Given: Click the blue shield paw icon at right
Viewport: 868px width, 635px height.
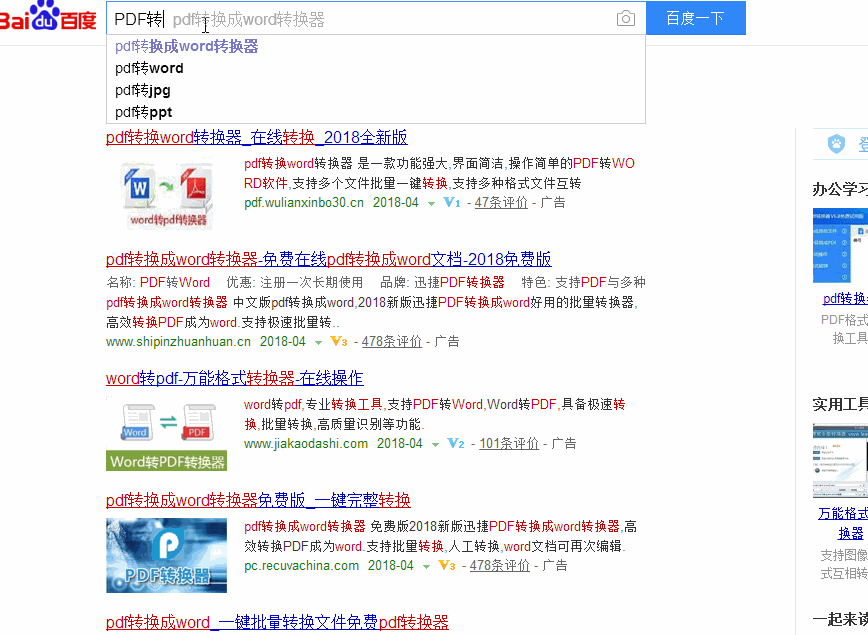Looking at the screenshot, I should click(836, 143).
